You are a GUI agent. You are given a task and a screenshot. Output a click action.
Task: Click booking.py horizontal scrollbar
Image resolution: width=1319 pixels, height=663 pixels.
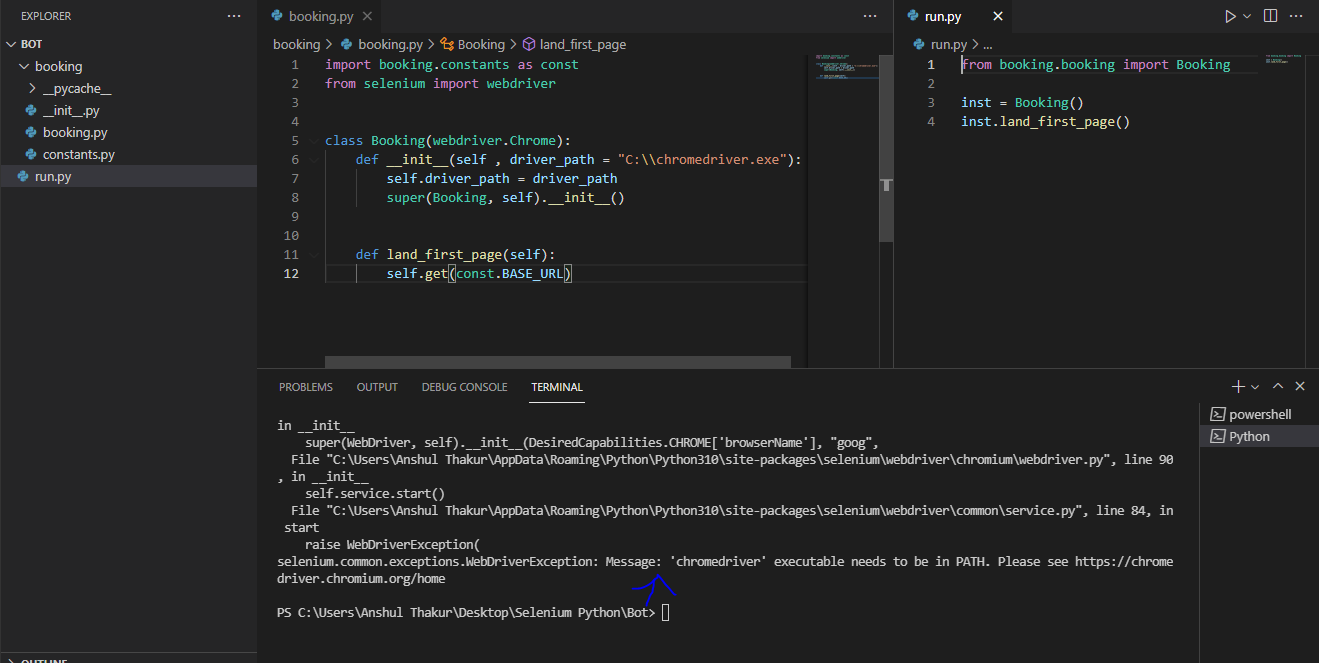[558, 362]
